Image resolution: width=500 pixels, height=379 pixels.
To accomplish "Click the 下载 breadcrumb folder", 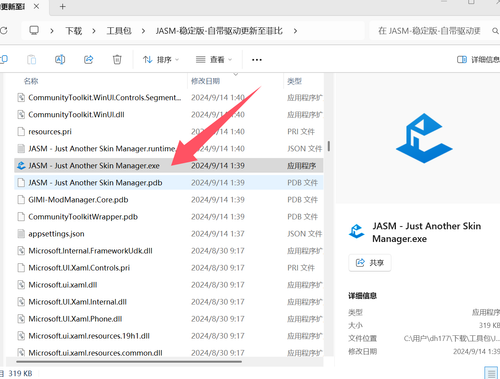I will pyautogui.click(x=74, y=31).
